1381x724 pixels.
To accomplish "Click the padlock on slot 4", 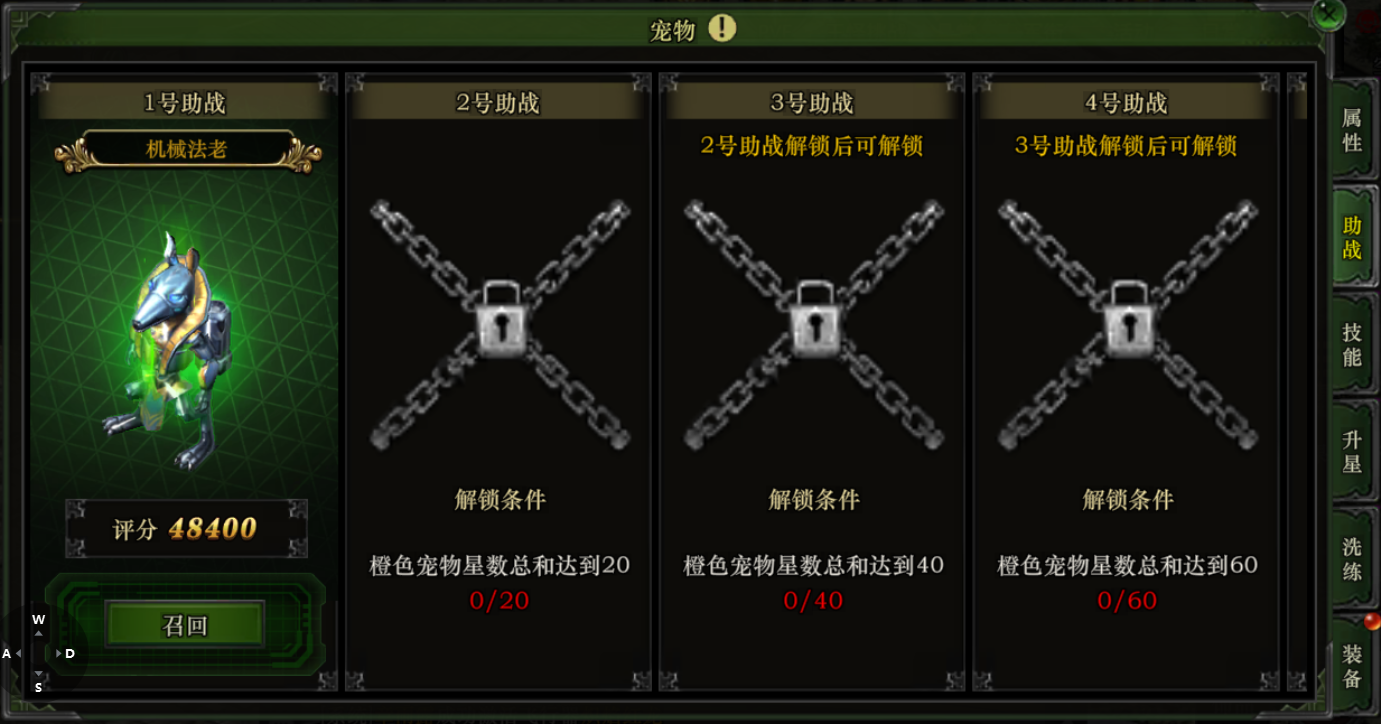I will click(1127, 319).
